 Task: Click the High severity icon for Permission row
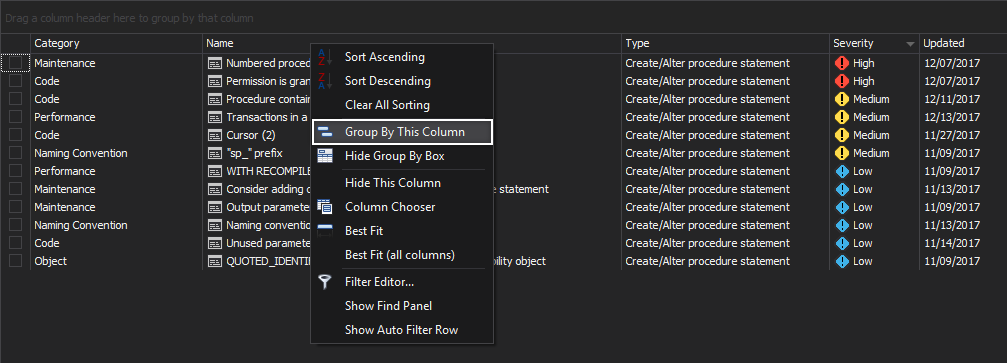point(841,81)
